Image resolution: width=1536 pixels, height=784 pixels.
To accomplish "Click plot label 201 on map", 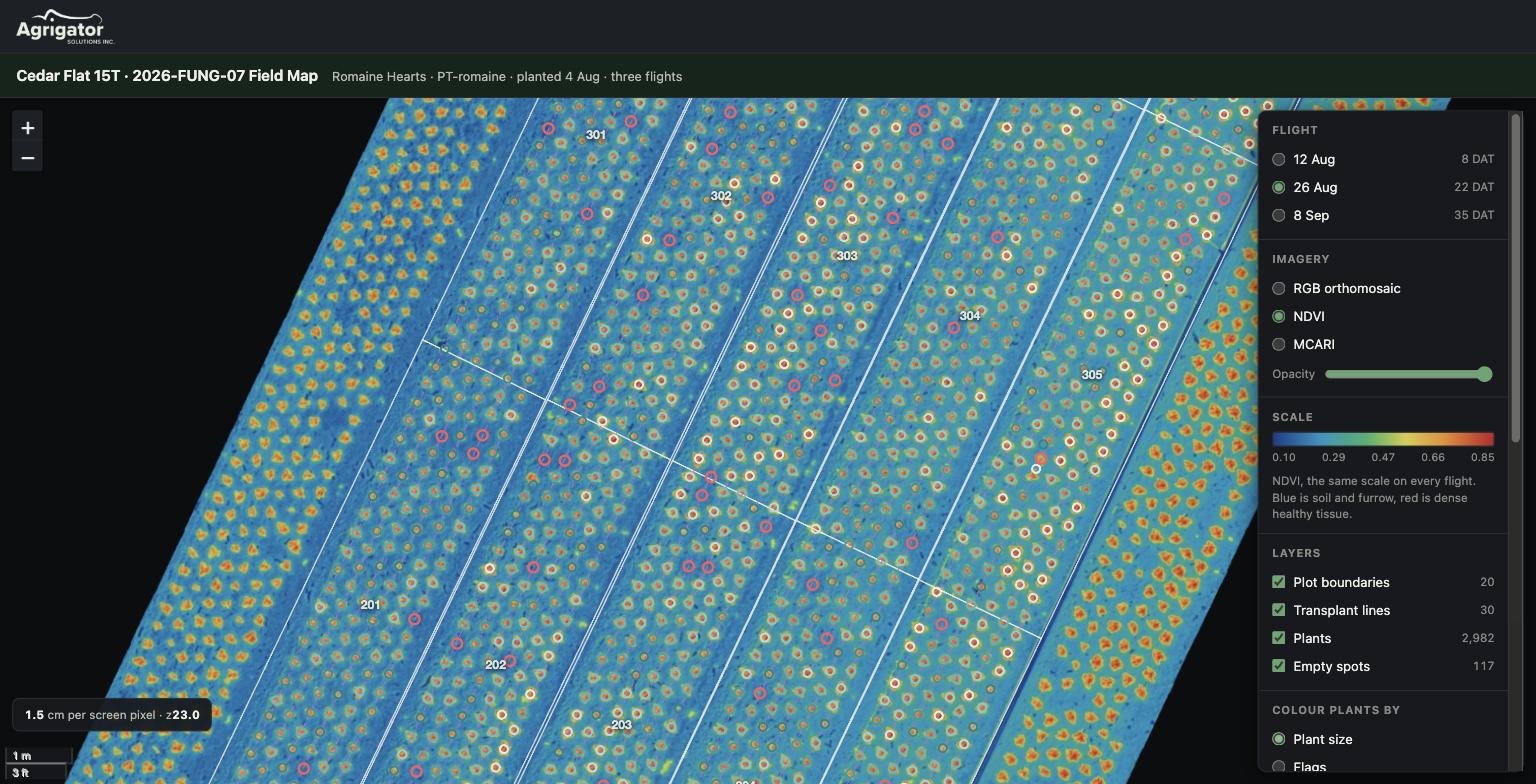I will pos(370,605).
